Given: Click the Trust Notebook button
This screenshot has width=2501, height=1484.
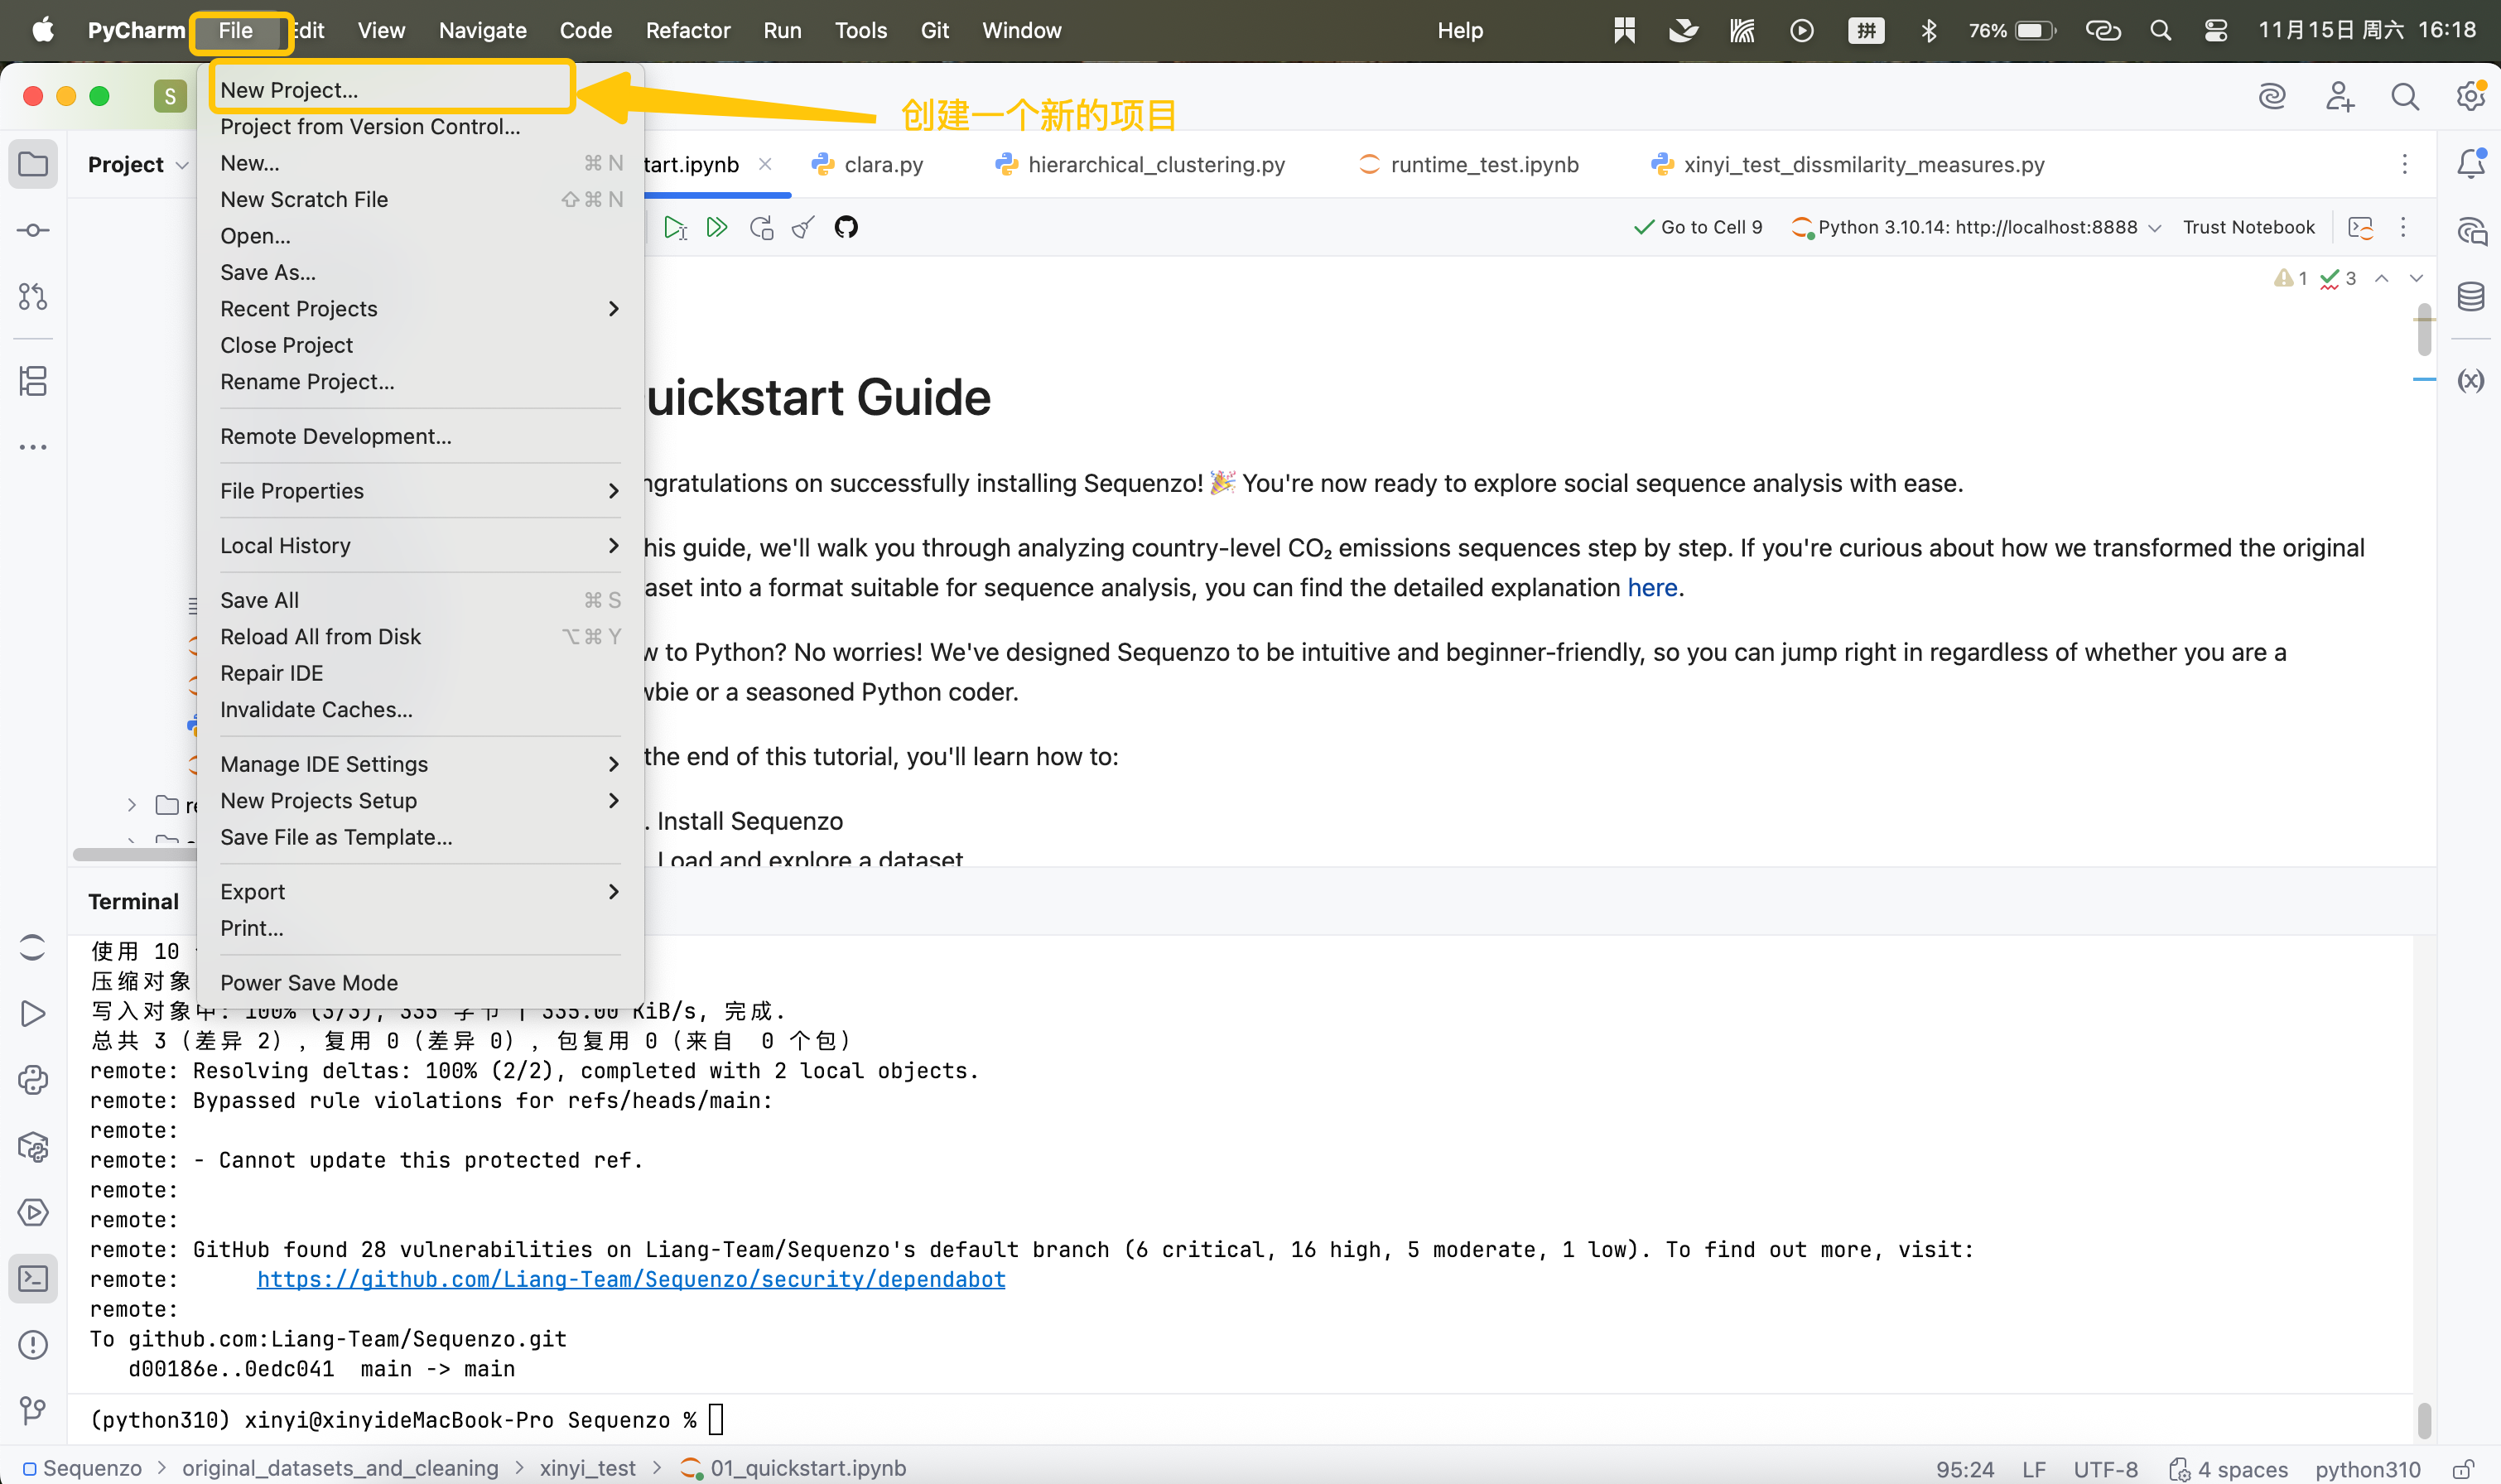Looking at the screenshot, I should (x=2248, y=227).
